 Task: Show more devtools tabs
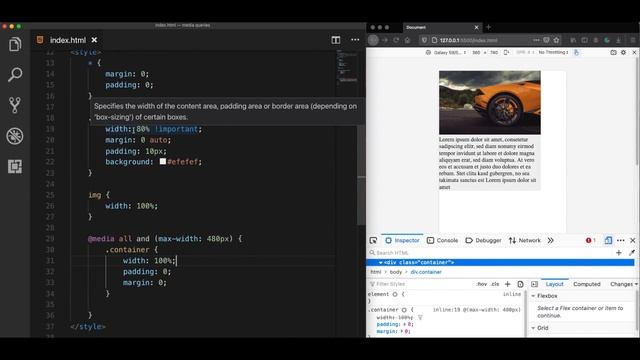[x=551, y=240]
